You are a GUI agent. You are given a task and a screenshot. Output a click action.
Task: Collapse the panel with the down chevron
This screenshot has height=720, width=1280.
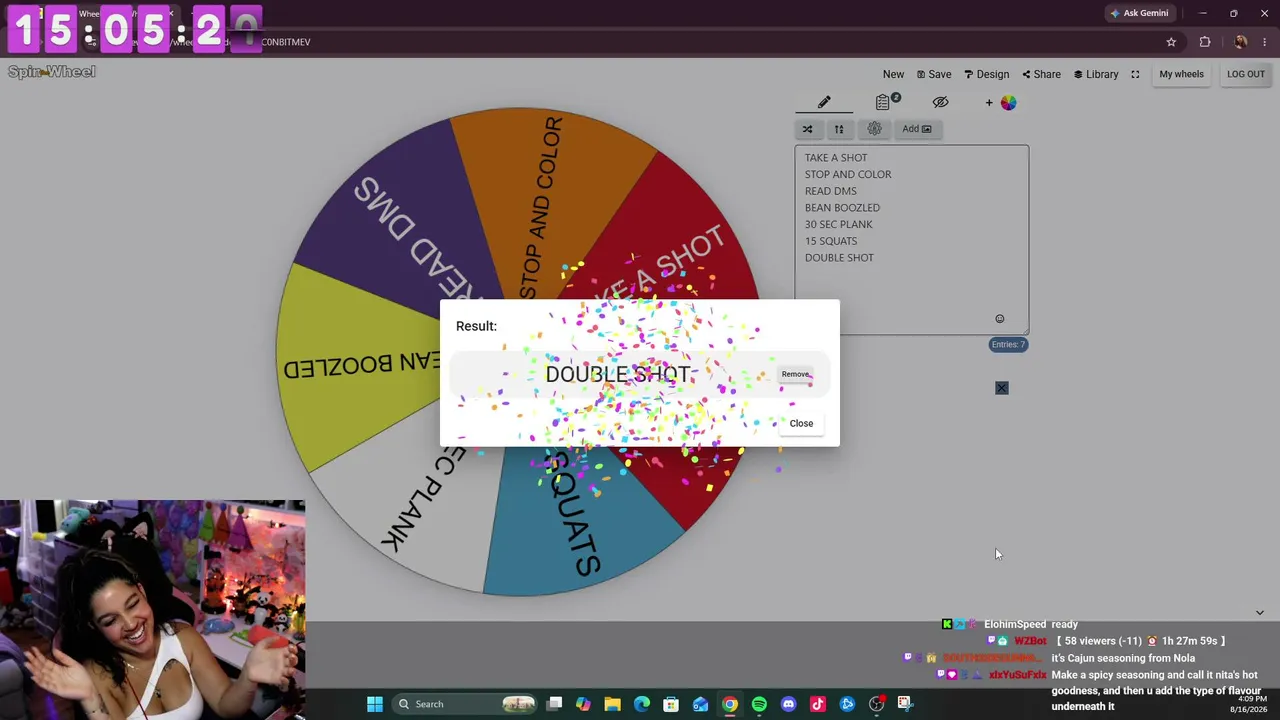click(1260, 612)
